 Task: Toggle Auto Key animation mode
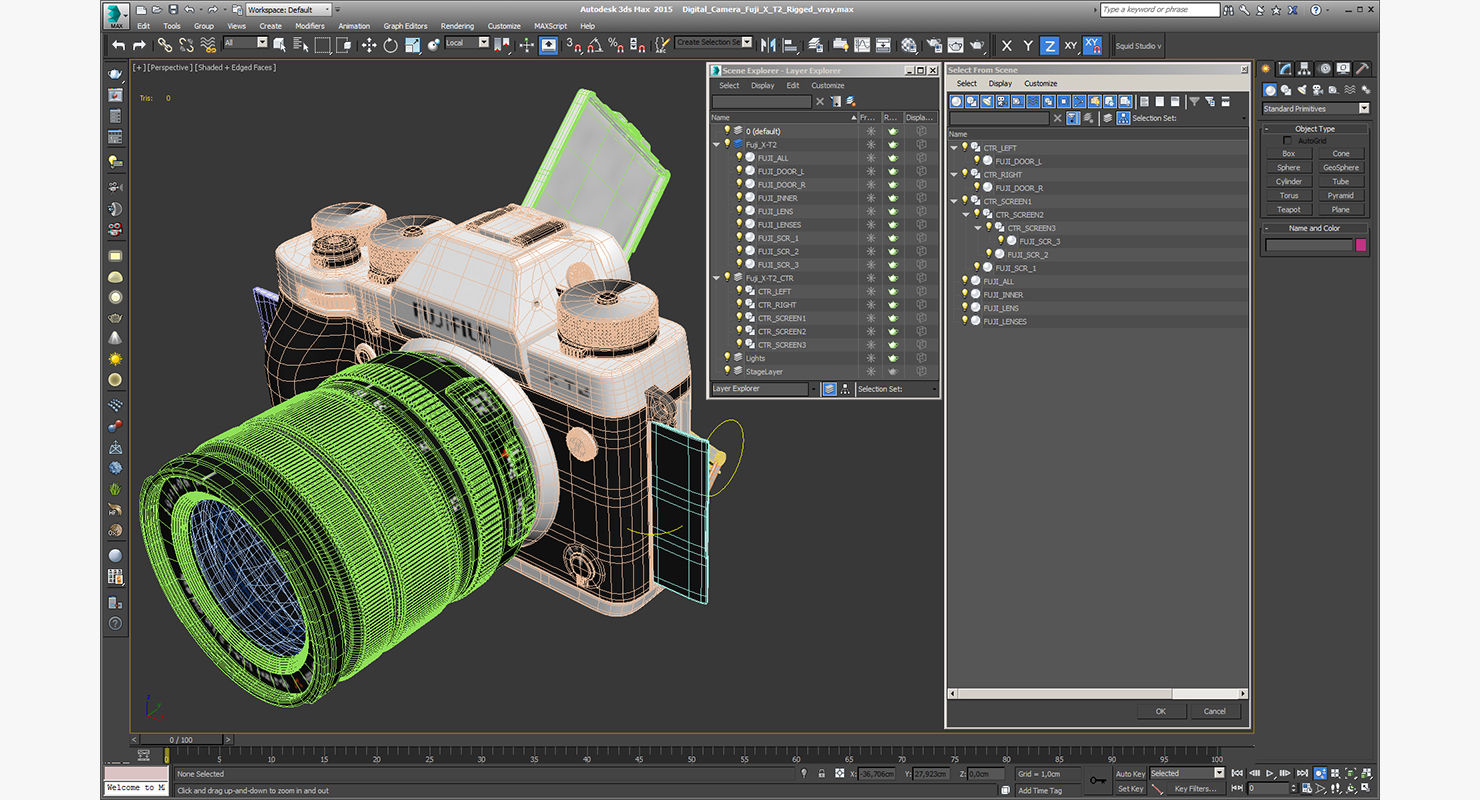point(1131,773)
